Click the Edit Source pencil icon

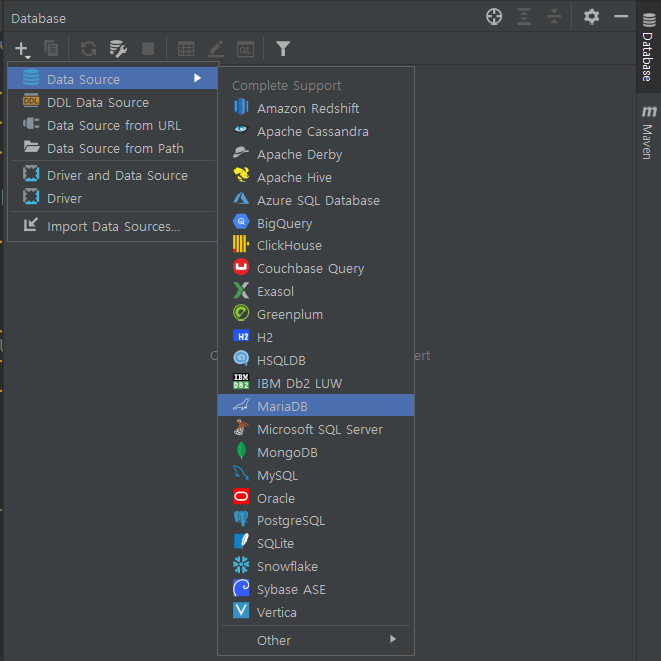[216, 48]
